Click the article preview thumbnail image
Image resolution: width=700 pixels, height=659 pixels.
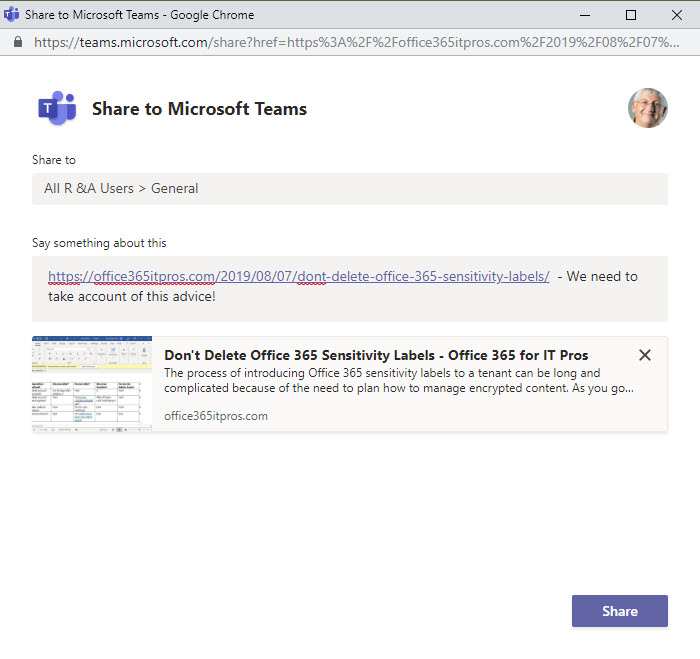pyautogui.click(x=92, y=384)
